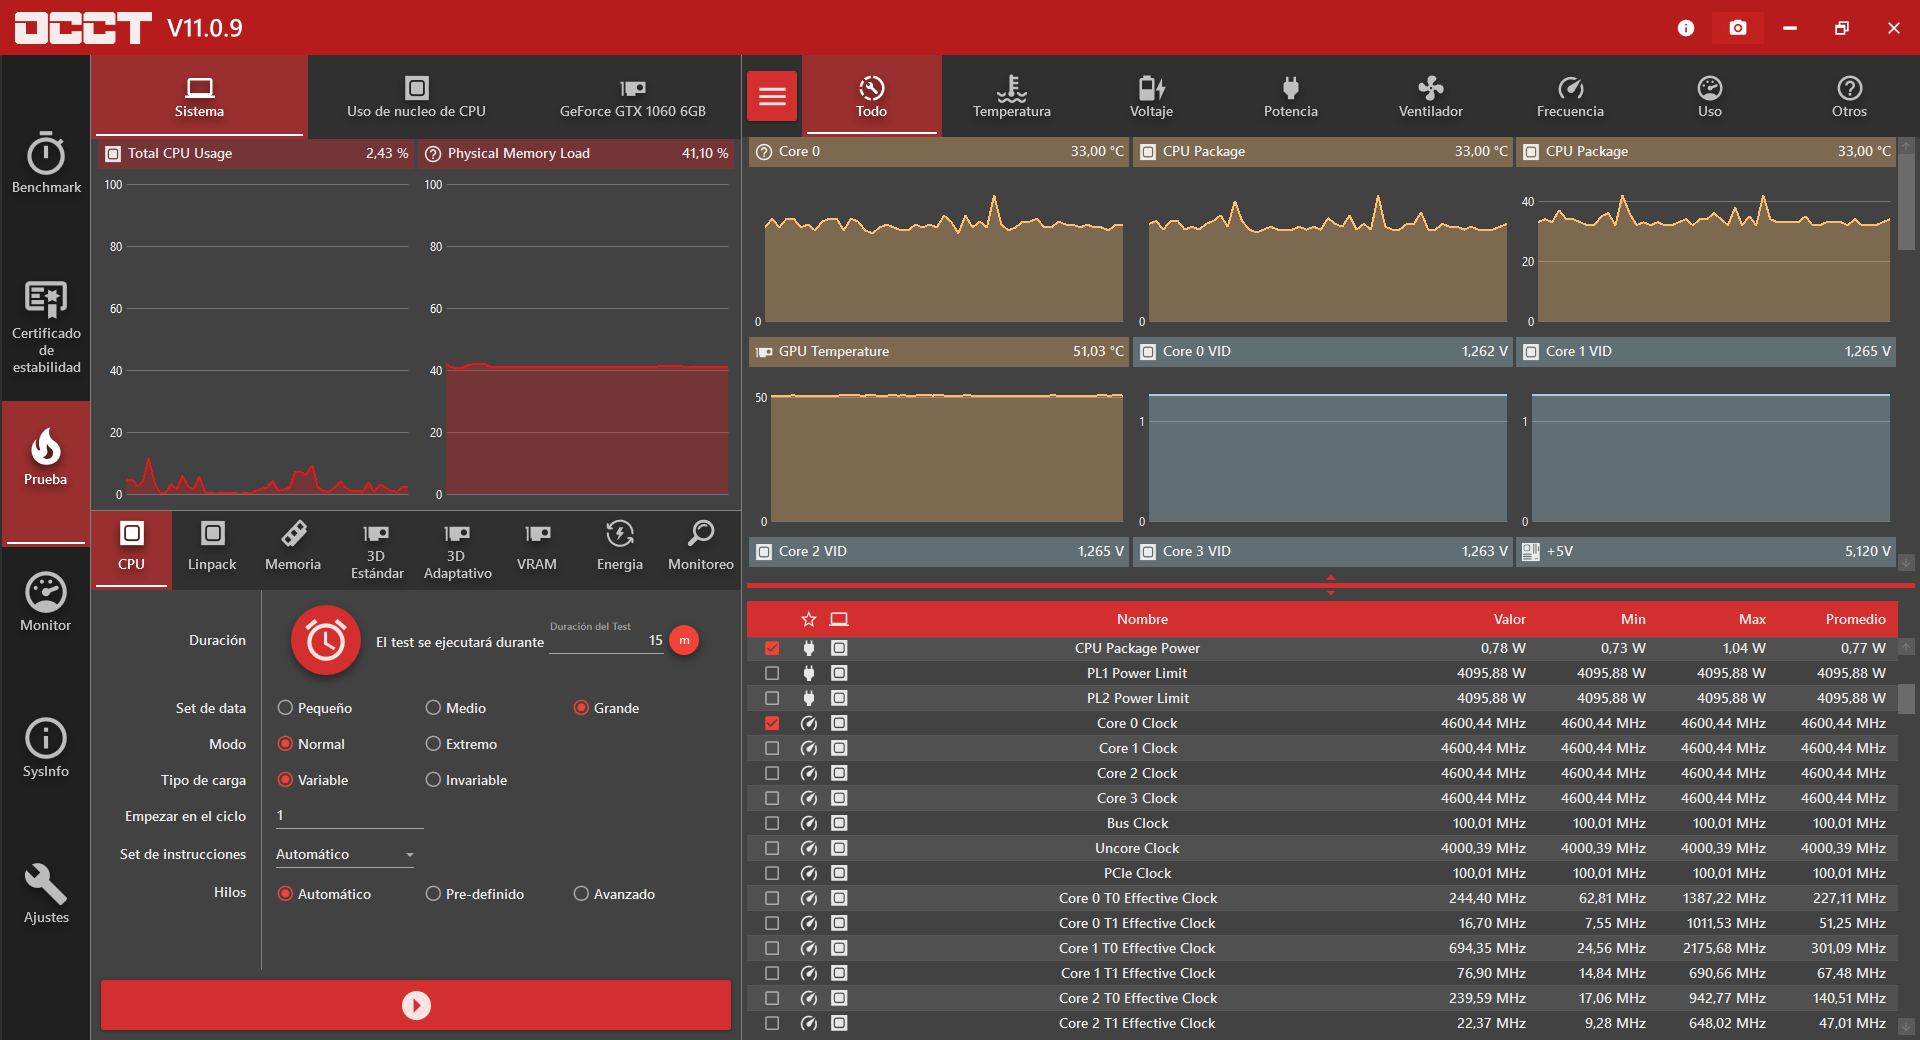
Task: Select the Monitoreo test
Action: pos(701,548)
